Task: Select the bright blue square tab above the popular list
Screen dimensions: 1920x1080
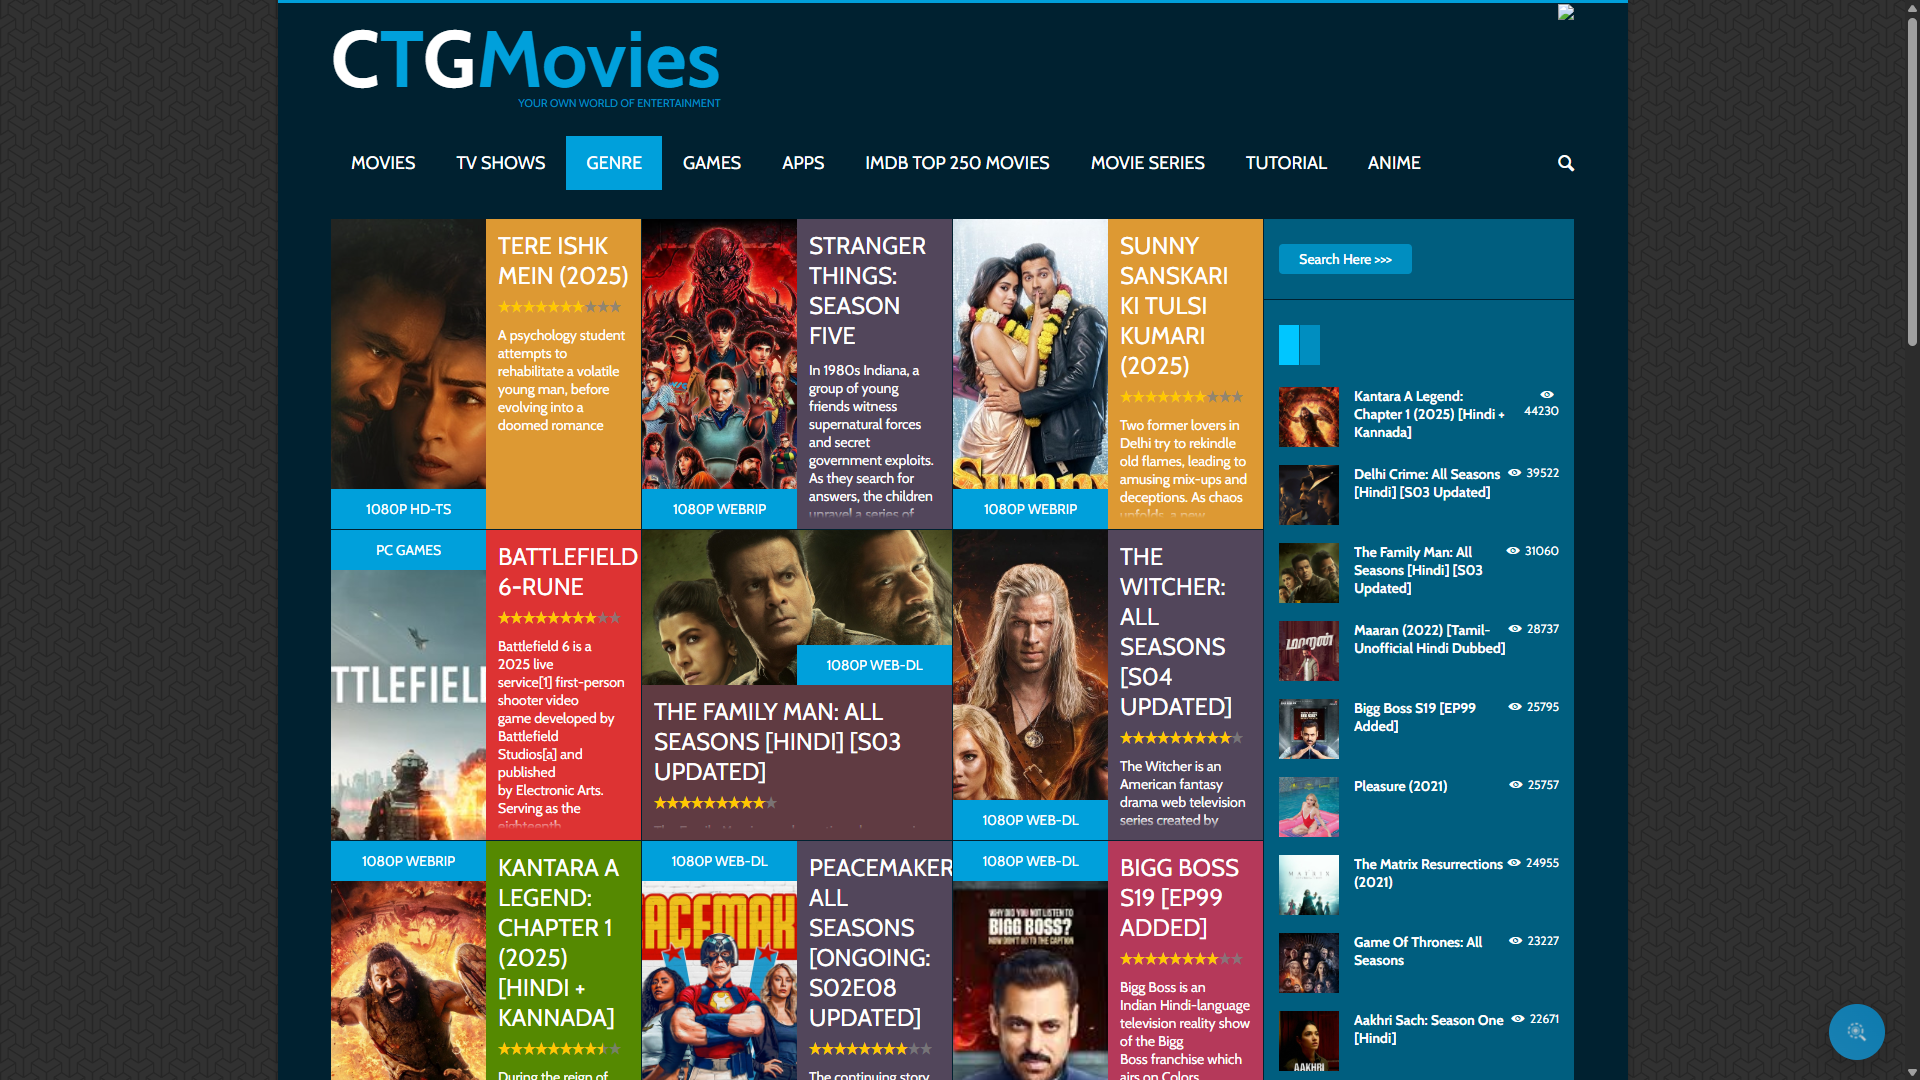Action: tap(1289, 345)
